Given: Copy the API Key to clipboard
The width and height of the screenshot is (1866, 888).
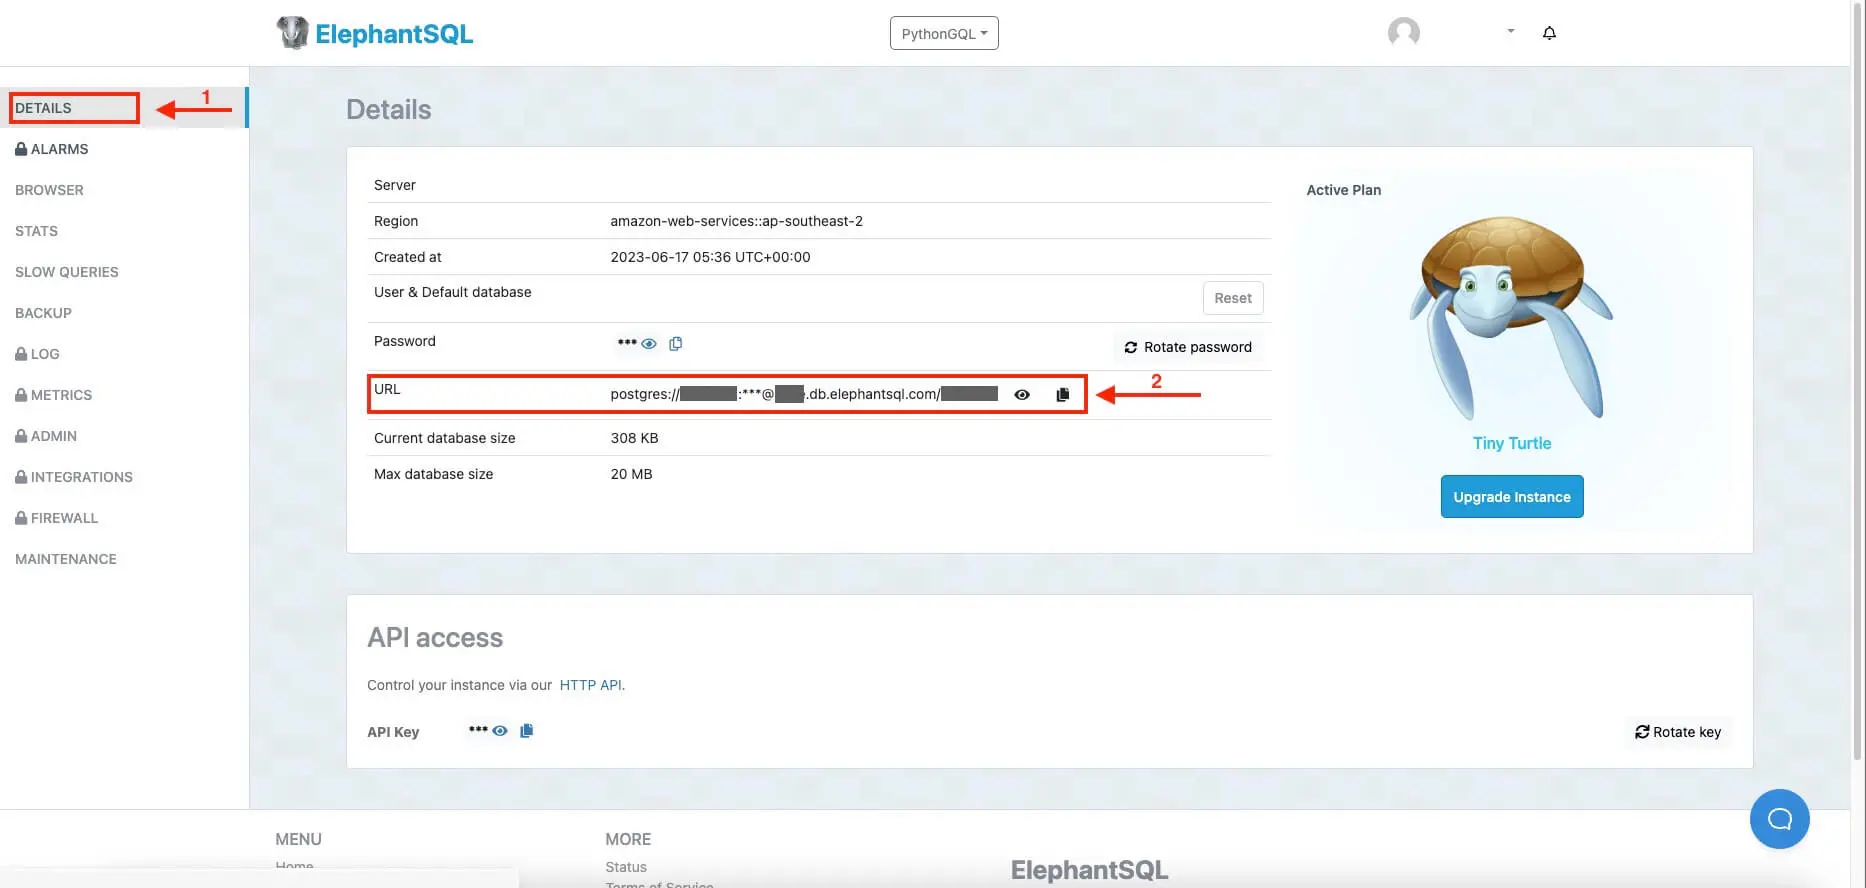Looking at the screenshot, I should tap(527, 731).
